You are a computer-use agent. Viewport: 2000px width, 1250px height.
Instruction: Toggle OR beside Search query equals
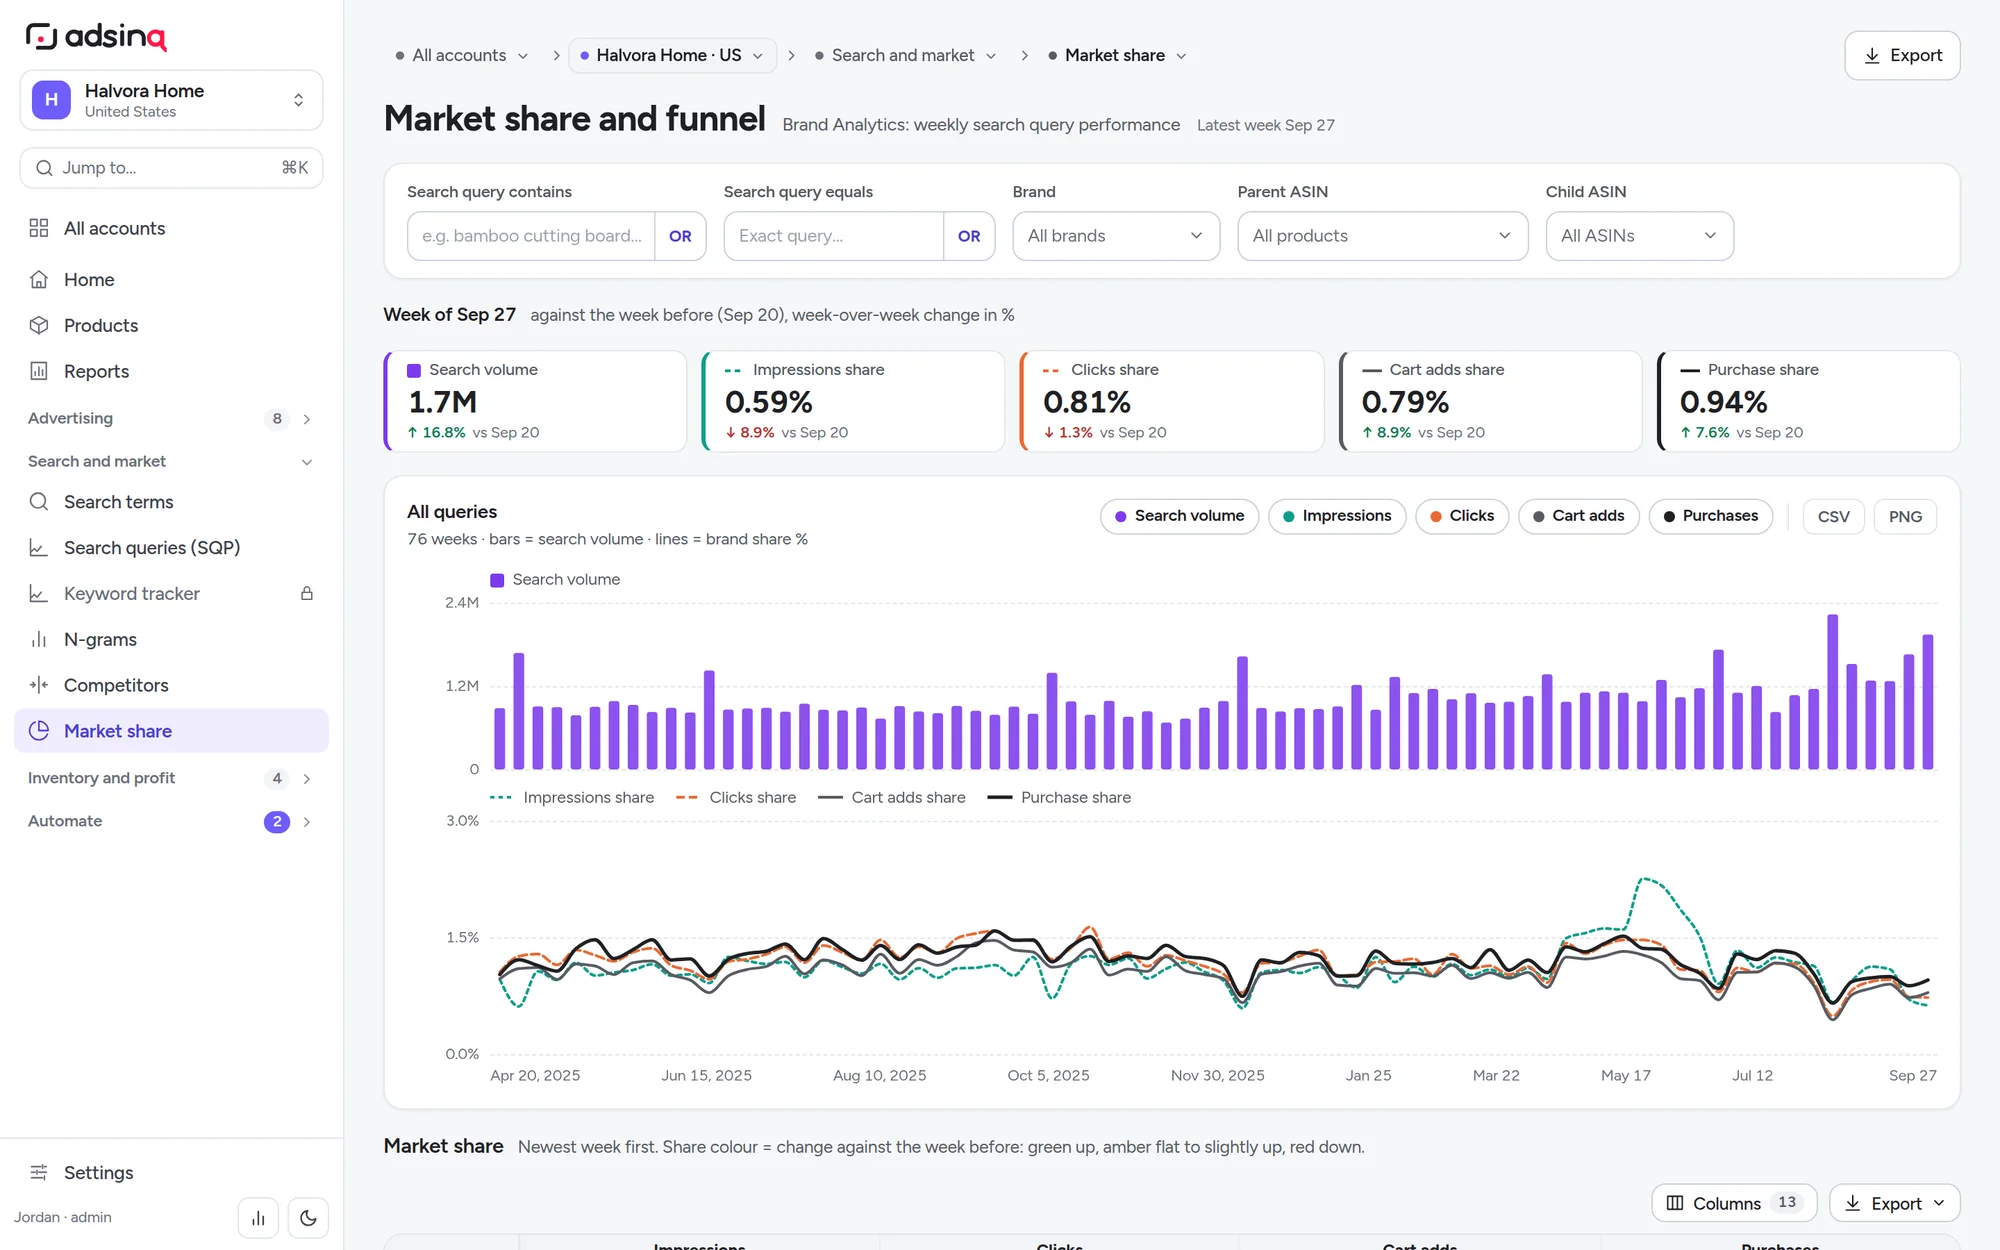(969, 236)
